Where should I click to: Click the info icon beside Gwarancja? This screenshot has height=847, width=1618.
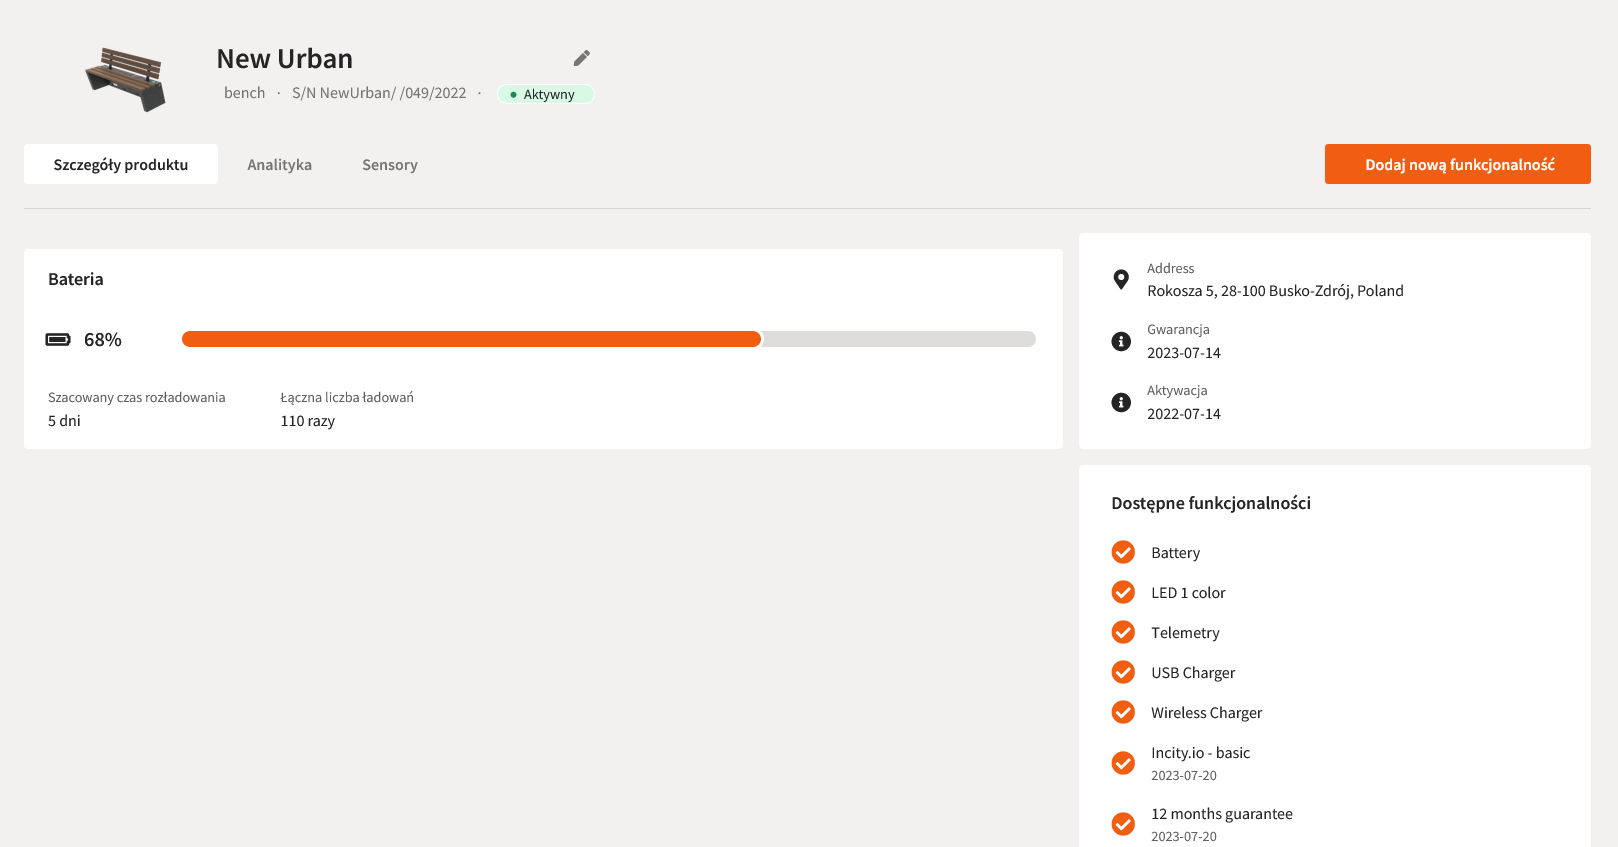click(1121, 341)
